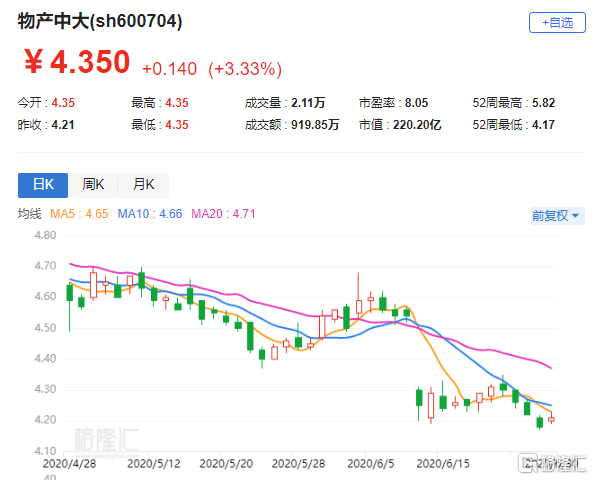The width and height of the screenshot is (593, 480).
Task: Click 今开 value 4.35
Action: click(63, 103)
